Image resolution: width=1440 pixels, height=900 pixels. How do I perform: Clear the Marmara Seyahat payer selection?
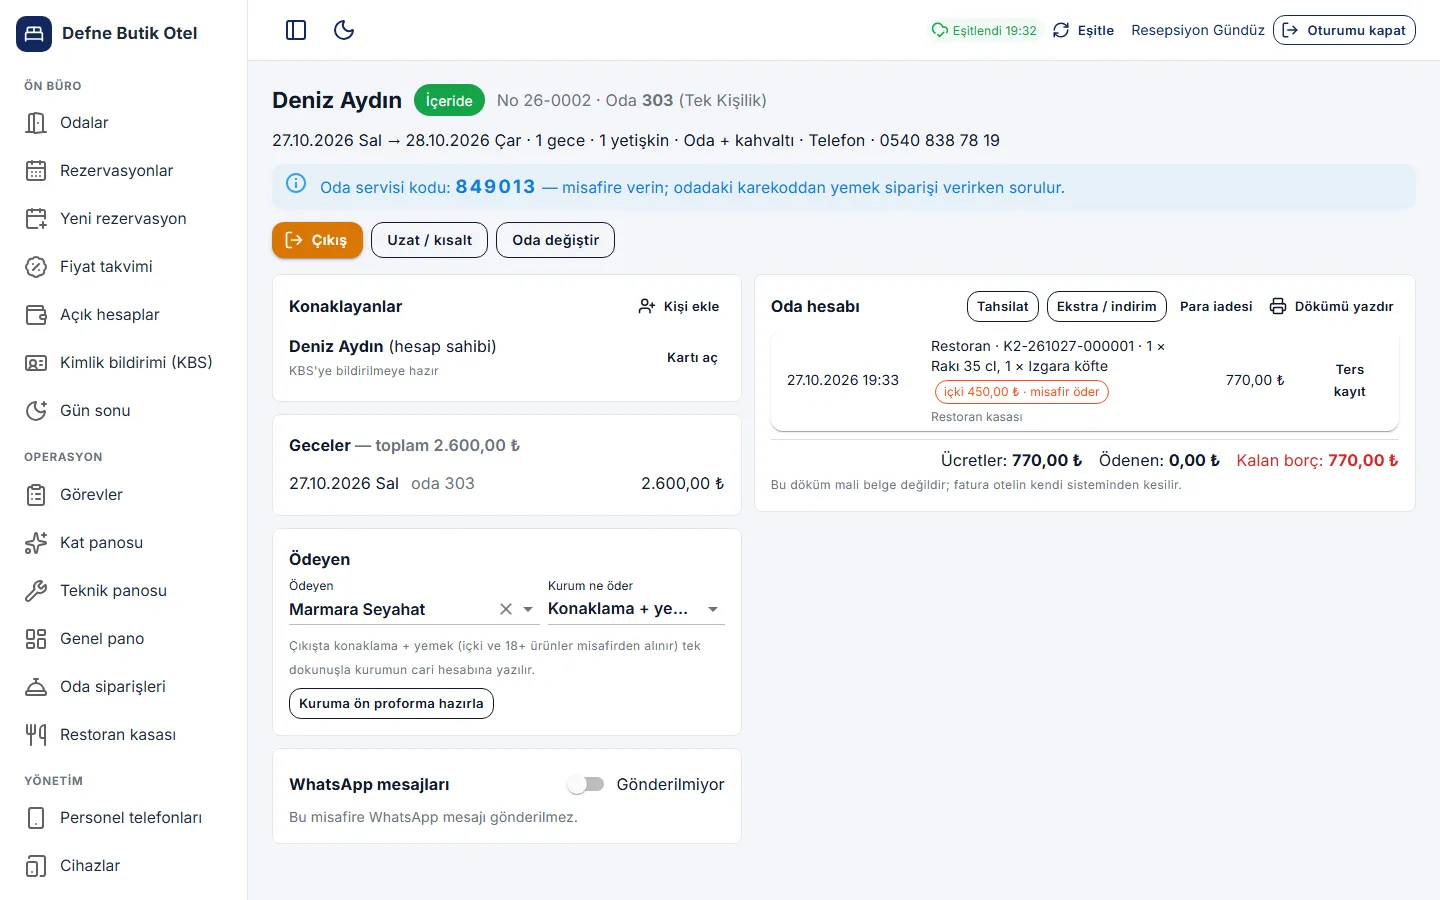(x=506, y=609)
